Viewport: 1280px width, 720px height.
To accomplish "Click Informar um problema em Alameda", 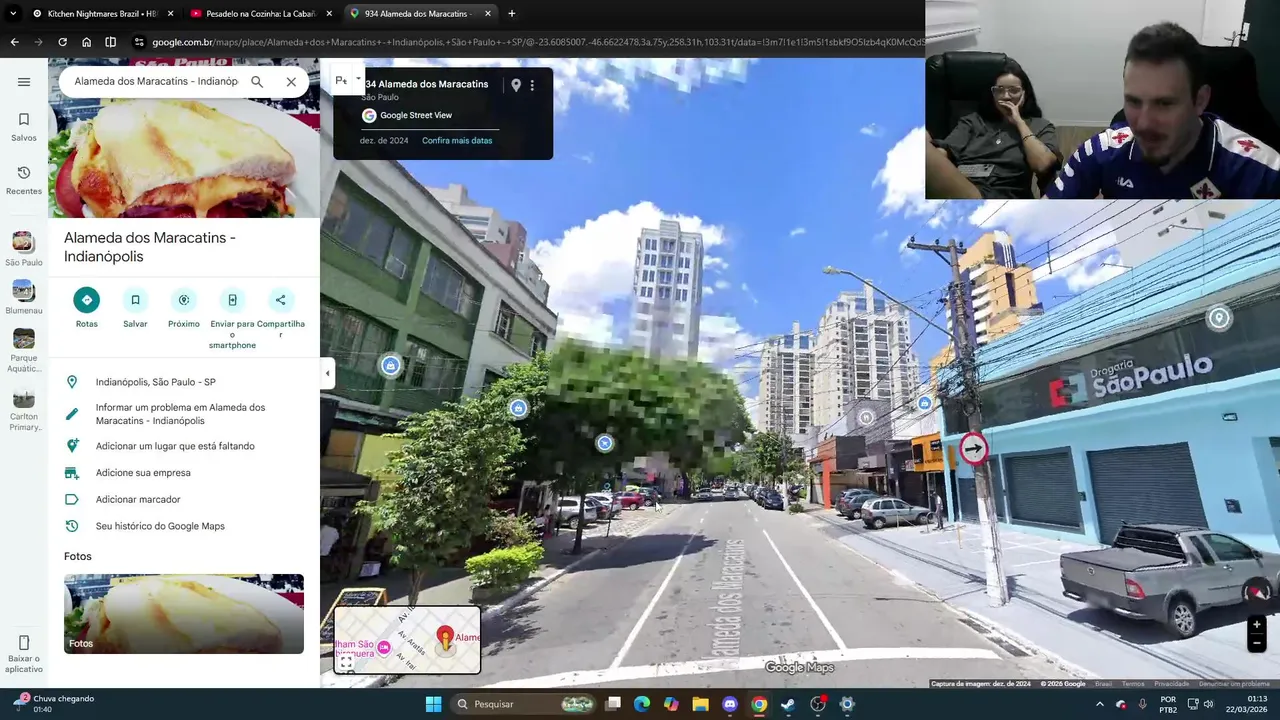I will [x=184, y=414].
